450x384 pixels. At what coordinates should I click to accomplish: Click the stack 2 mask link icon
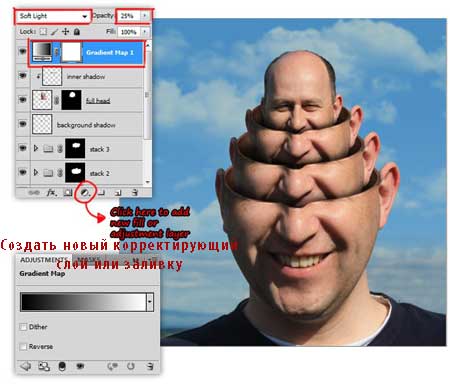[x=60, y=173]
